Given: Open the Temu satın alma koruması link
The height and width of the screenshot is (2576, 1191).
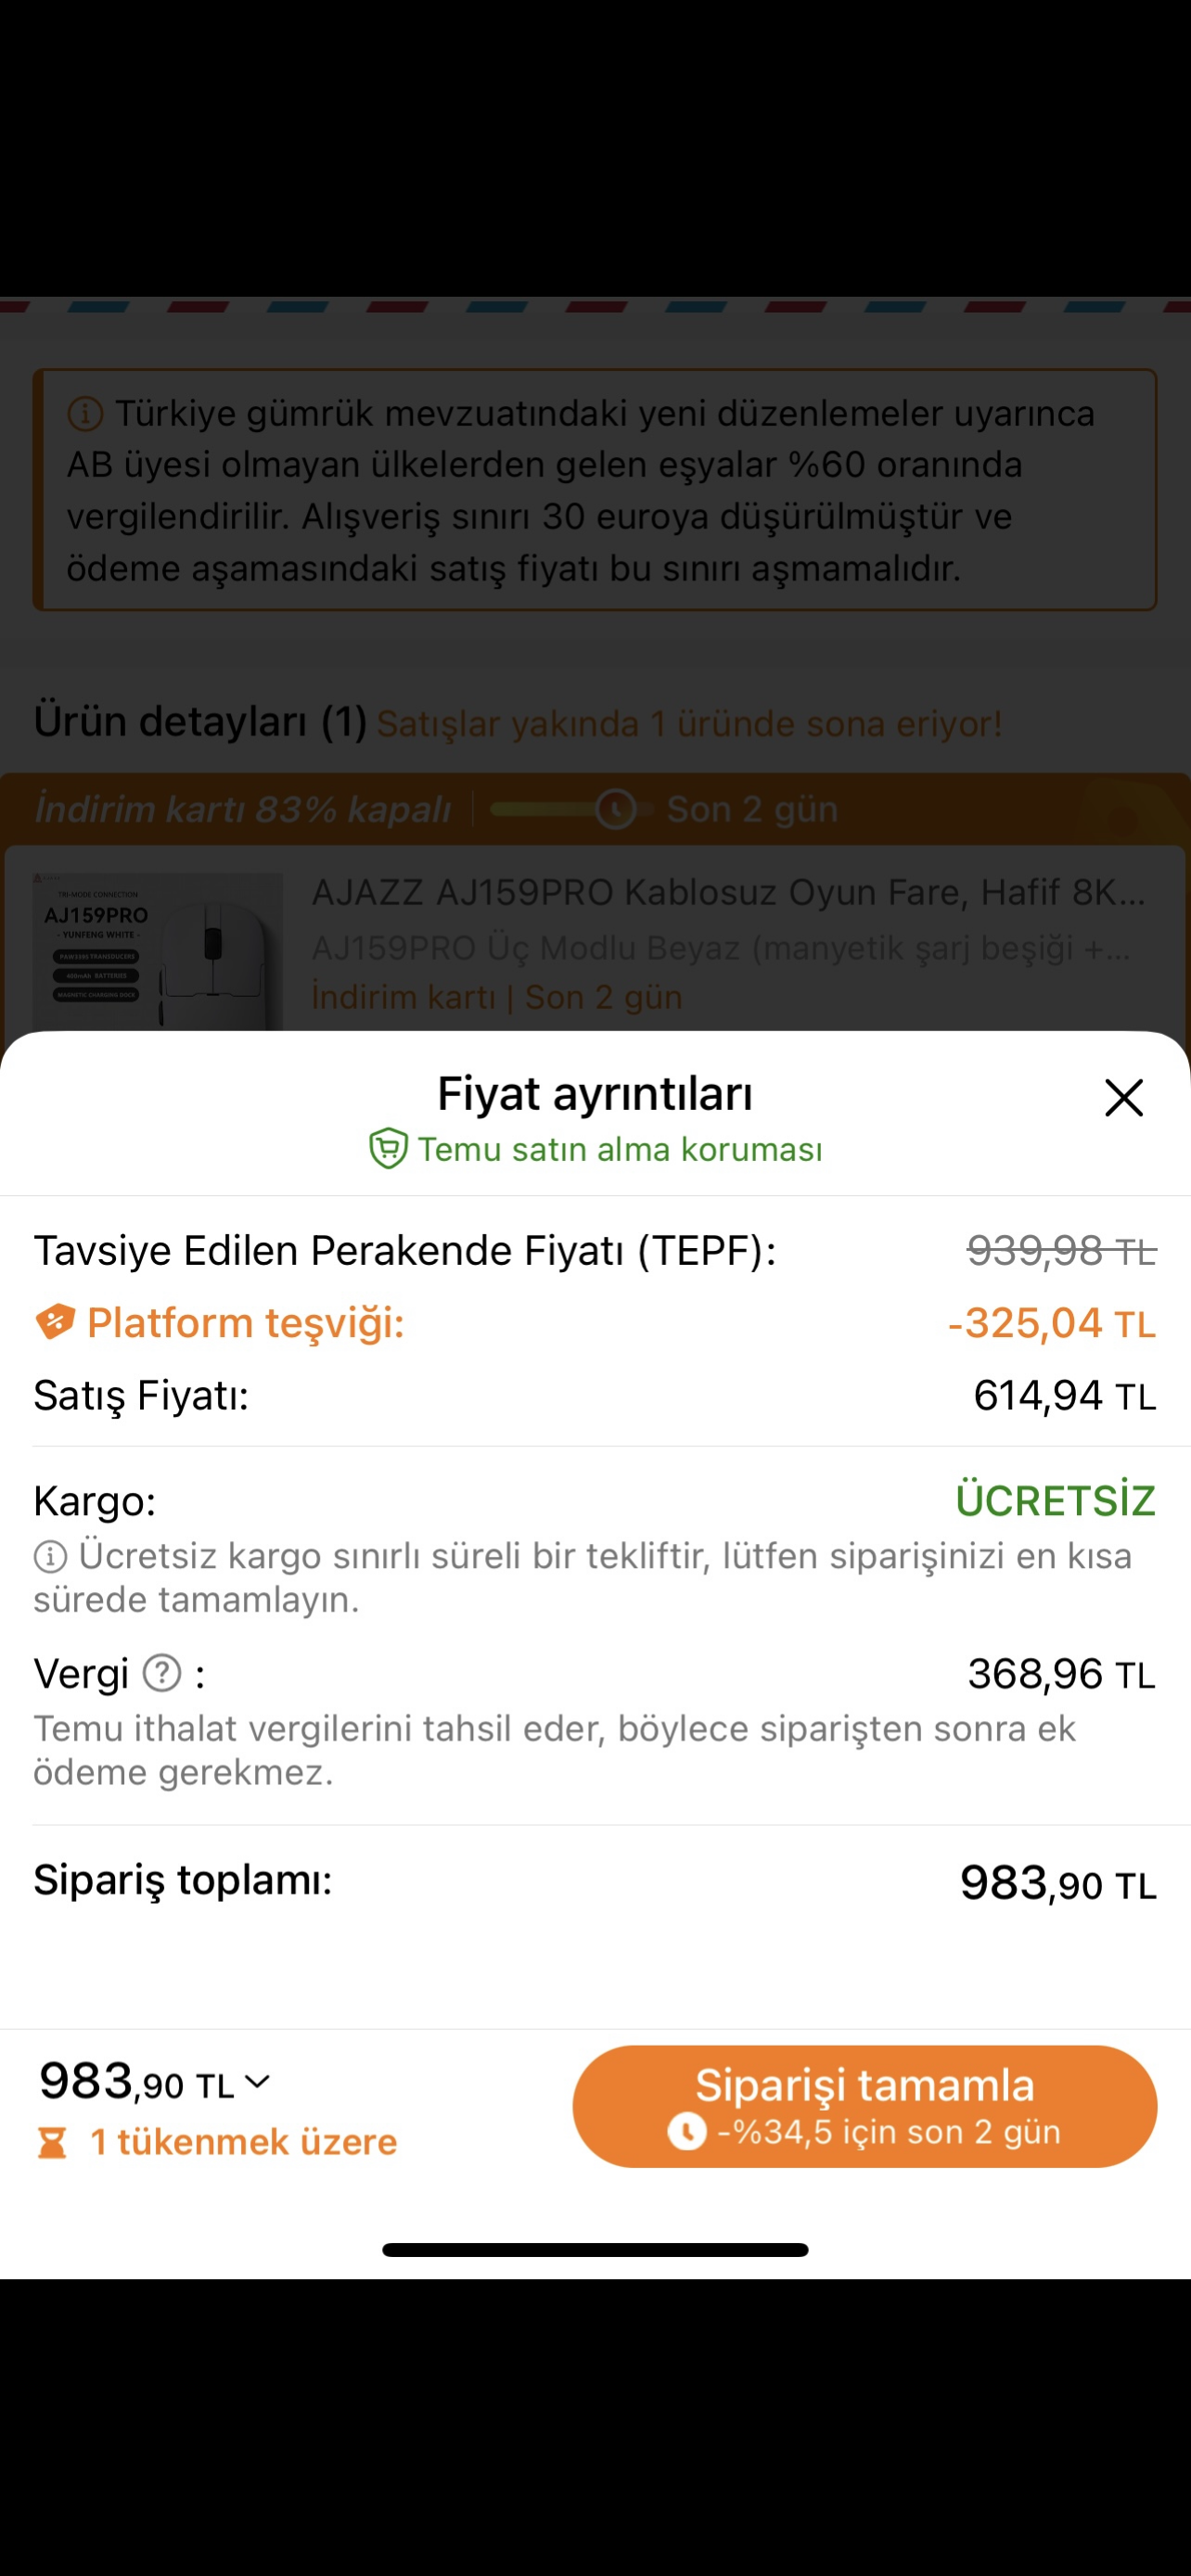Looking at the screenshot, I should 620,1149.
